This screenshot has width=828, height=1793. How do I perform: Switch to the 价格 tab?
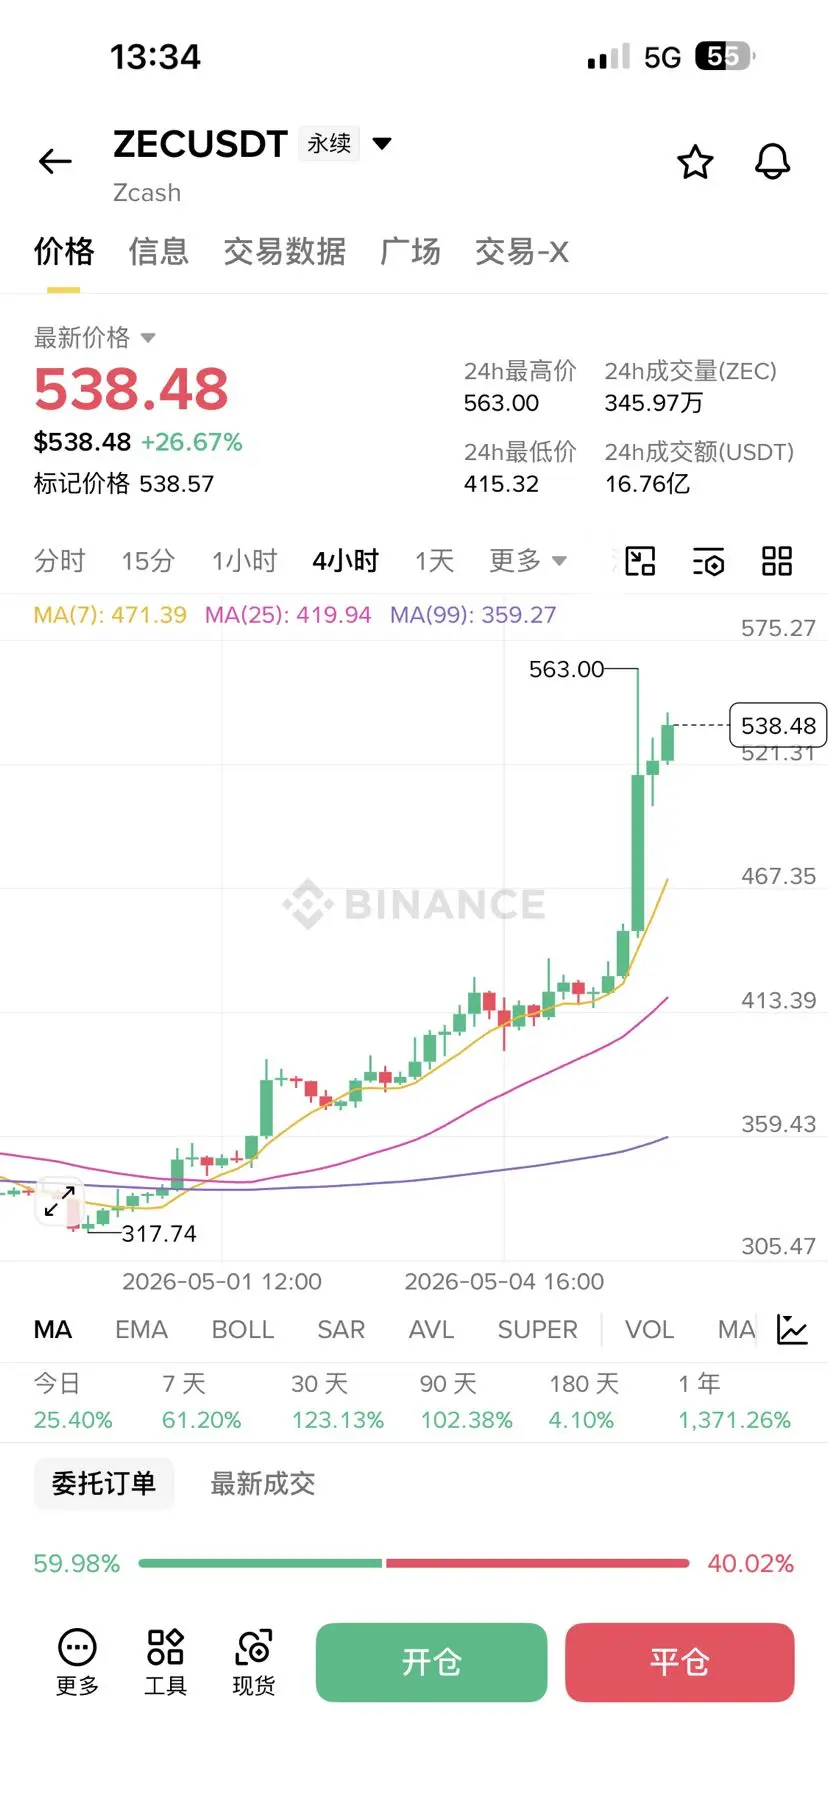pyautogui.click(x=64, y=252)
